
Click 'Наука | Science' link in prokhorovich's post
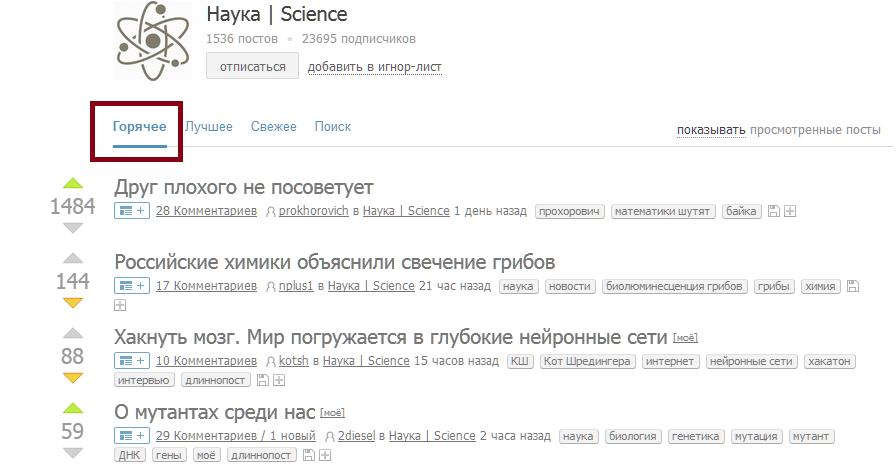pyautogui.click(x=406, y=211)
